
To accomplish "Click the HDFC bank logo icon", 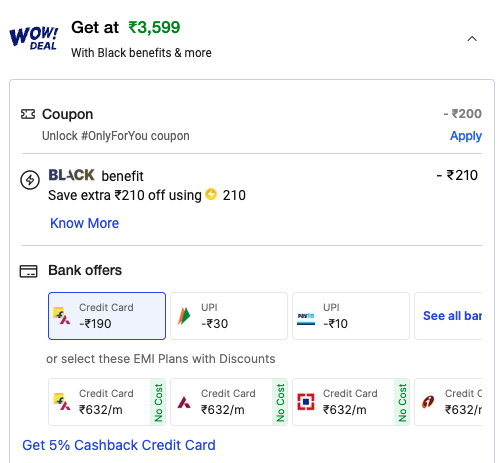I will pos(306,402).
